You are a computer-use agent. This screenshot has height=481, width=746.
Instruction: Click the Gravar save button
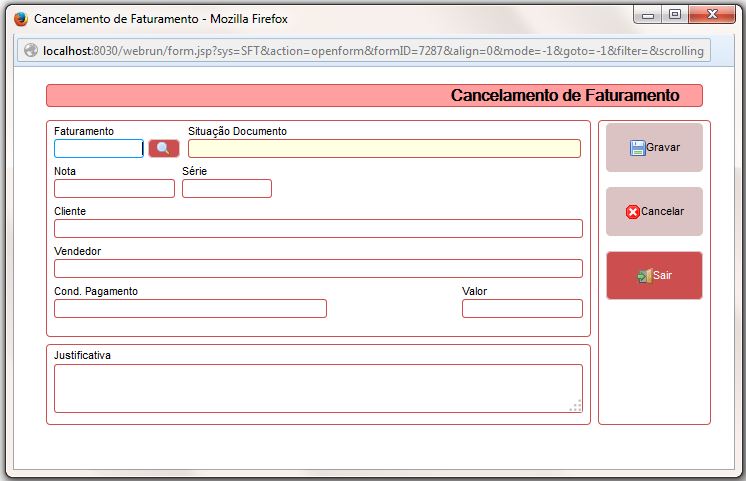pos(654,147)
